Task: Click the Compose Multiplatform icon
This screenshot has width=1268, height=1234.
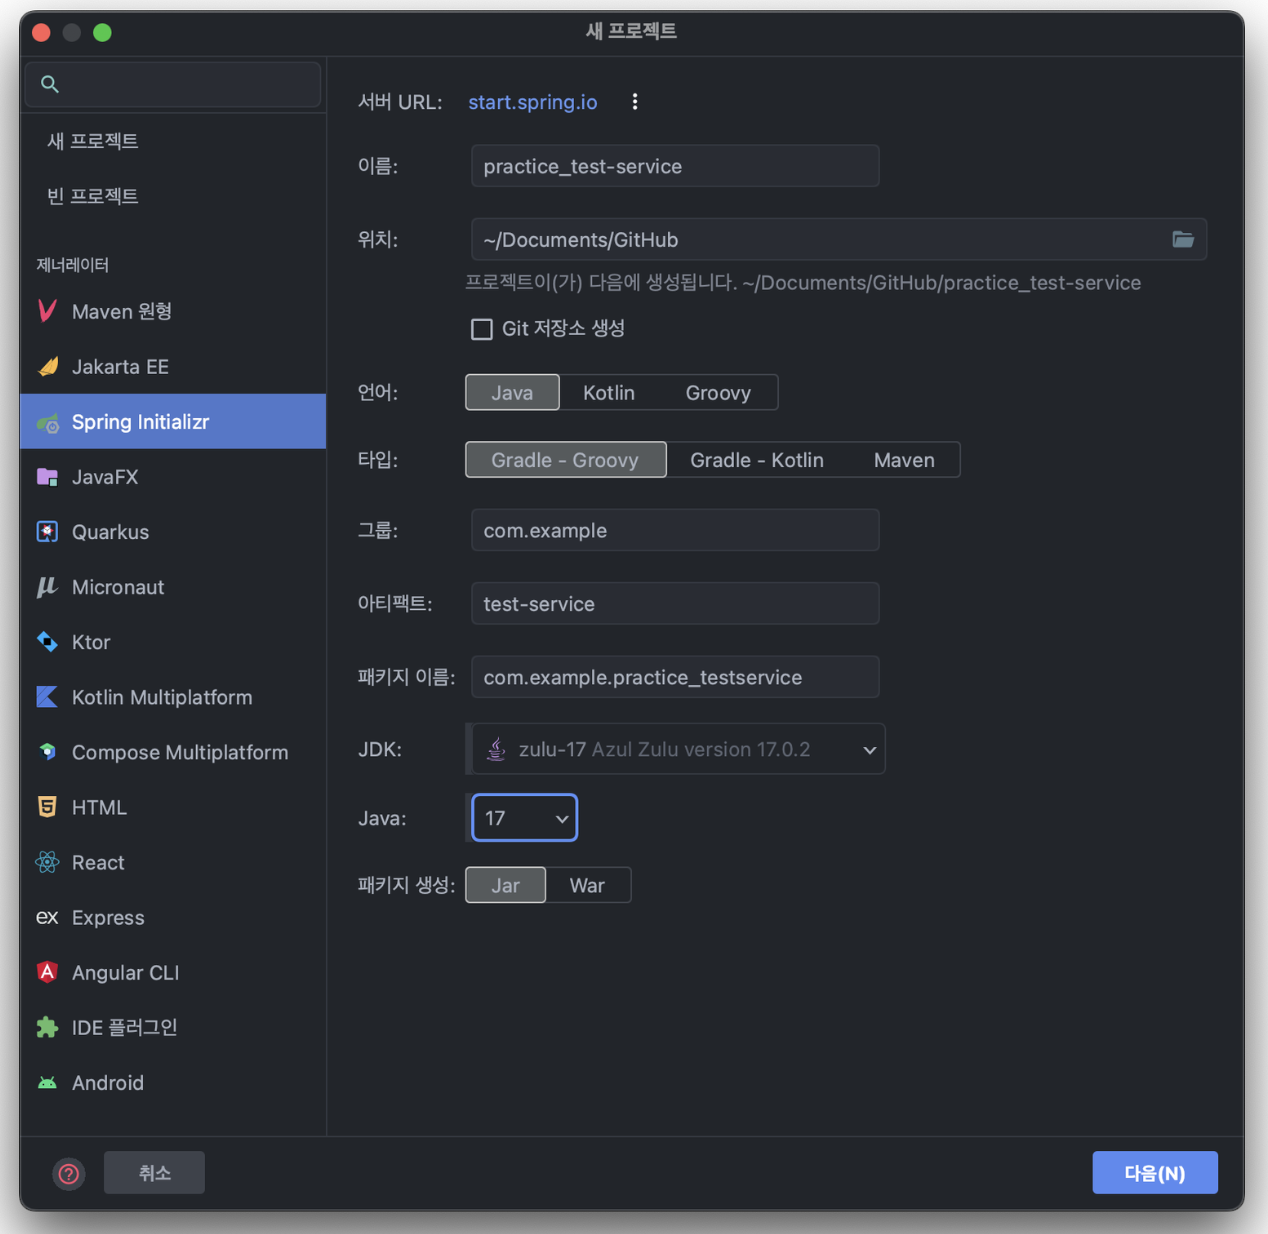Action: [x=47, y=751]
